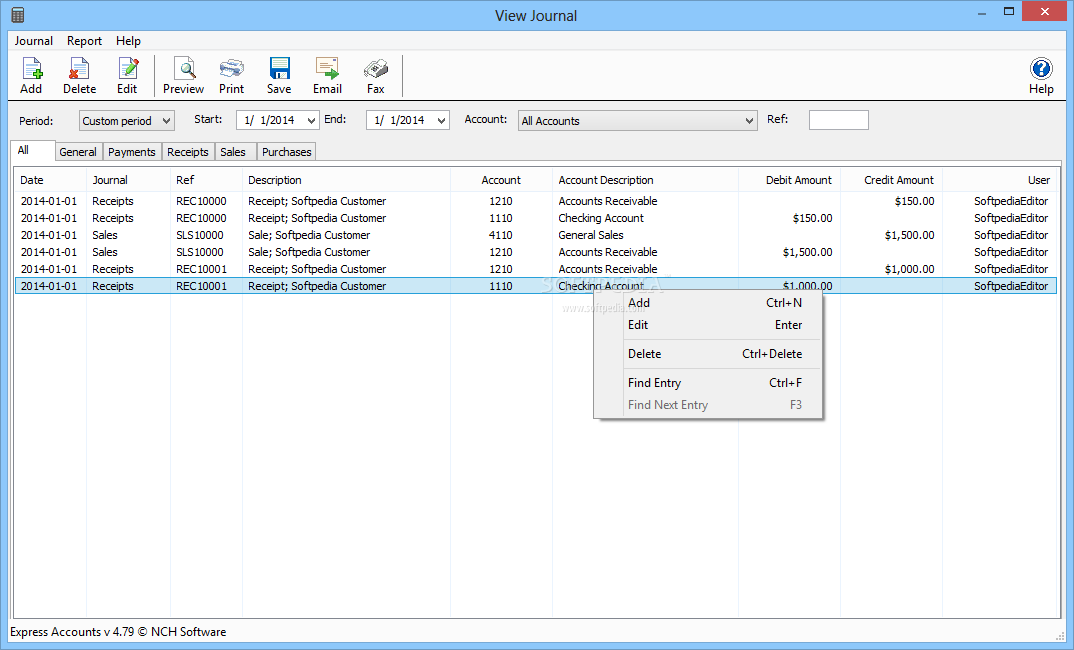
Task: Switch to the Receipts tab
Action: click(188, 152)
